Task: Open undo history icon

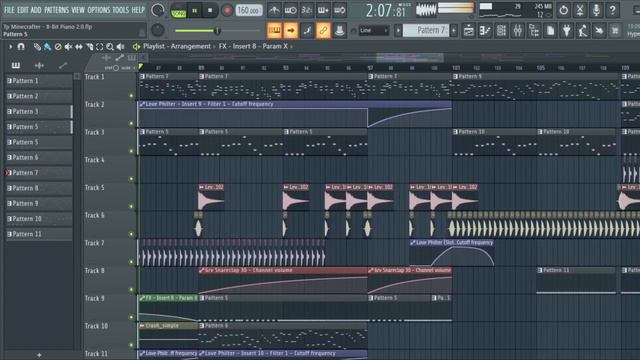Action: (564, 10)
